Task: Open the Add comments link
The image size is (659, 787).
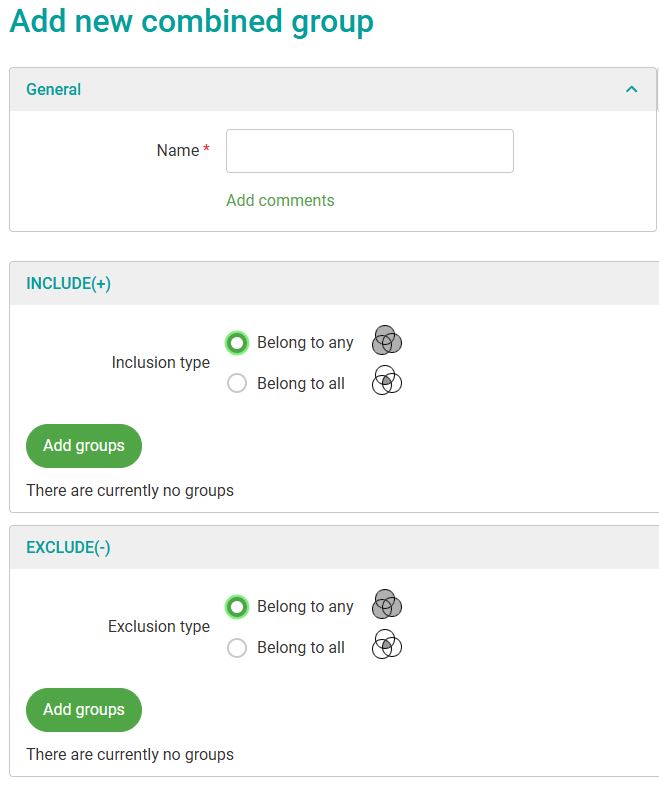Action: tap(280, 201)
